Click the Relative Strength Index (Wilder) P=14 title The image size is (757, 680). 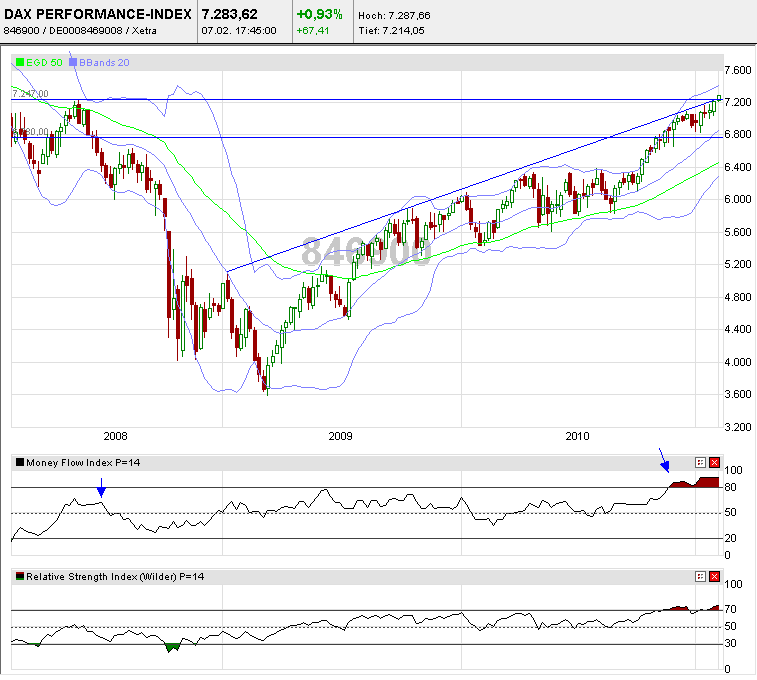coord(115,576)
